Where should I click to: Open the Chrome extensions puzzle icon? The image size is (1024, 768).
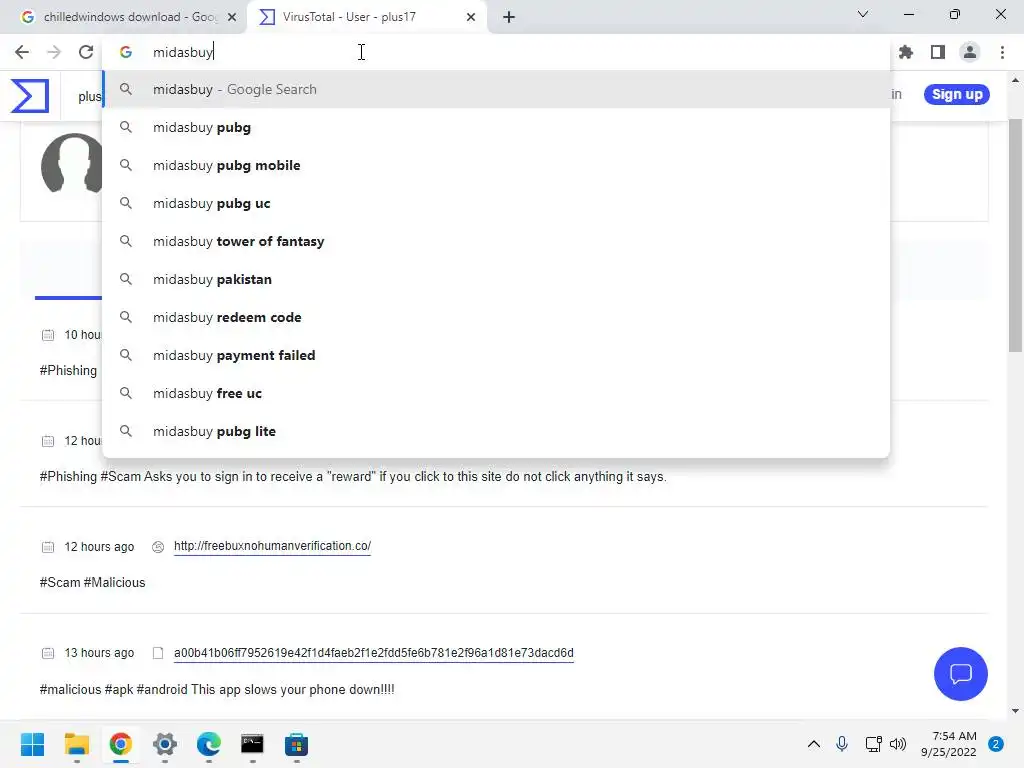pyautogui.click(x=906, y=52)
